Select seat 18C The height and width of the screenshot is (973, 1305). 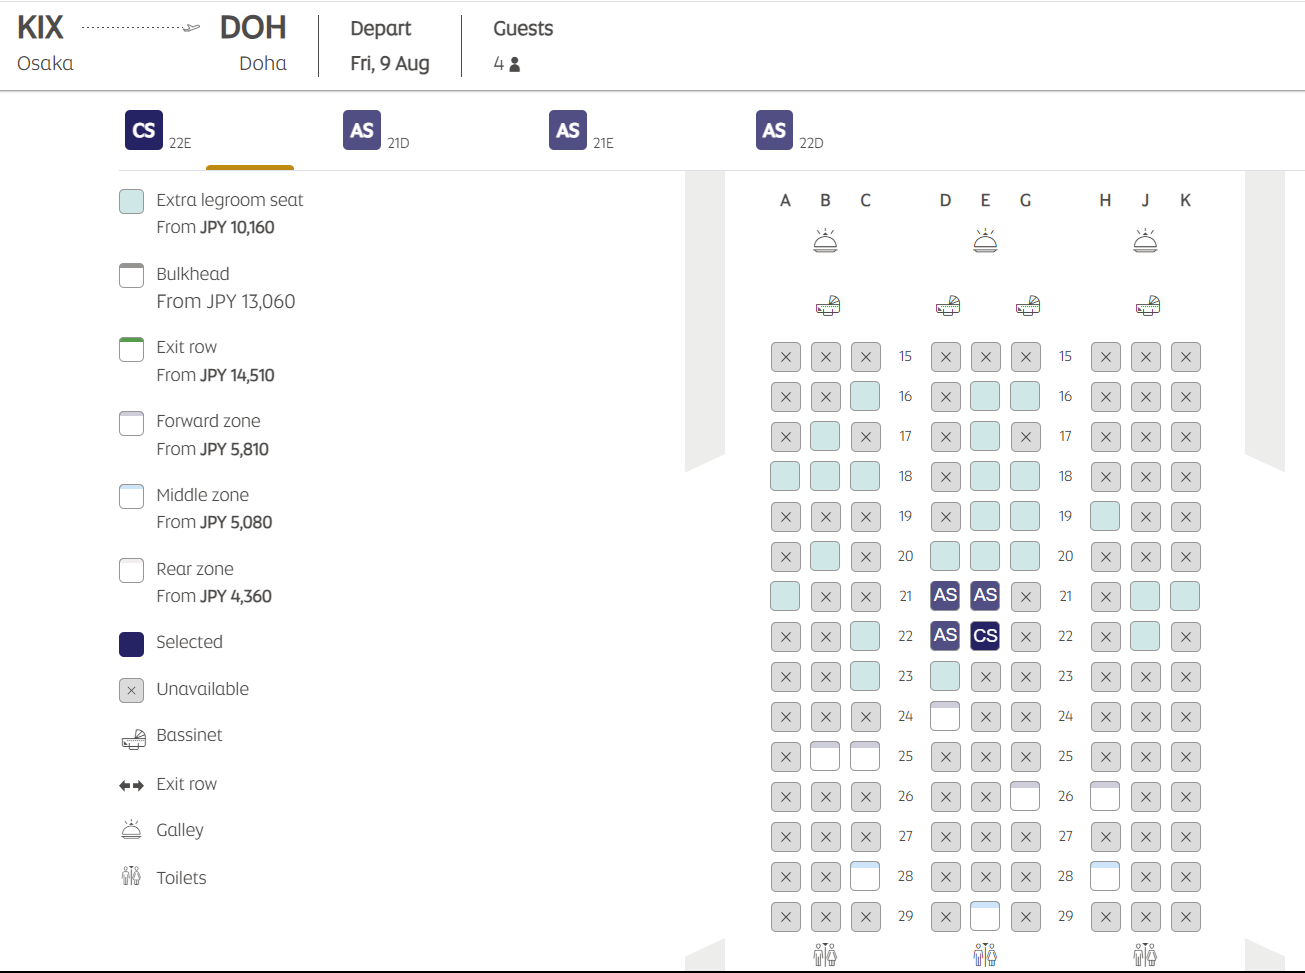pos(865,476)
